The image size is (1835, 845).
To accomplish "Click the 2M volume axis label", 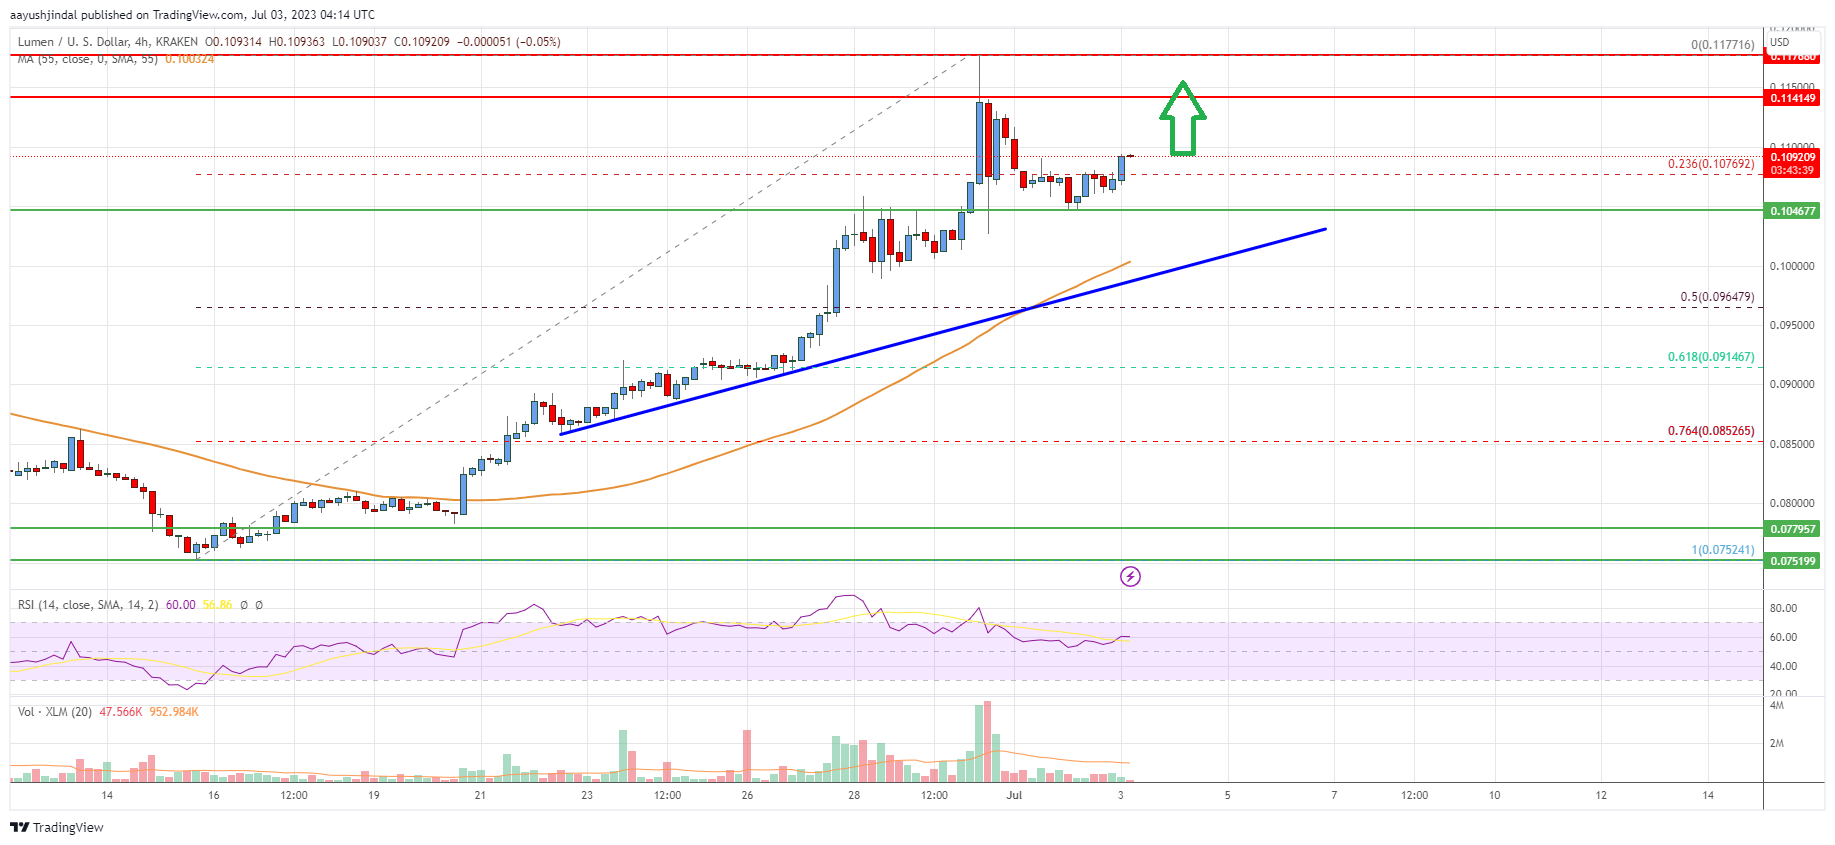I will tap(1777, 743).
